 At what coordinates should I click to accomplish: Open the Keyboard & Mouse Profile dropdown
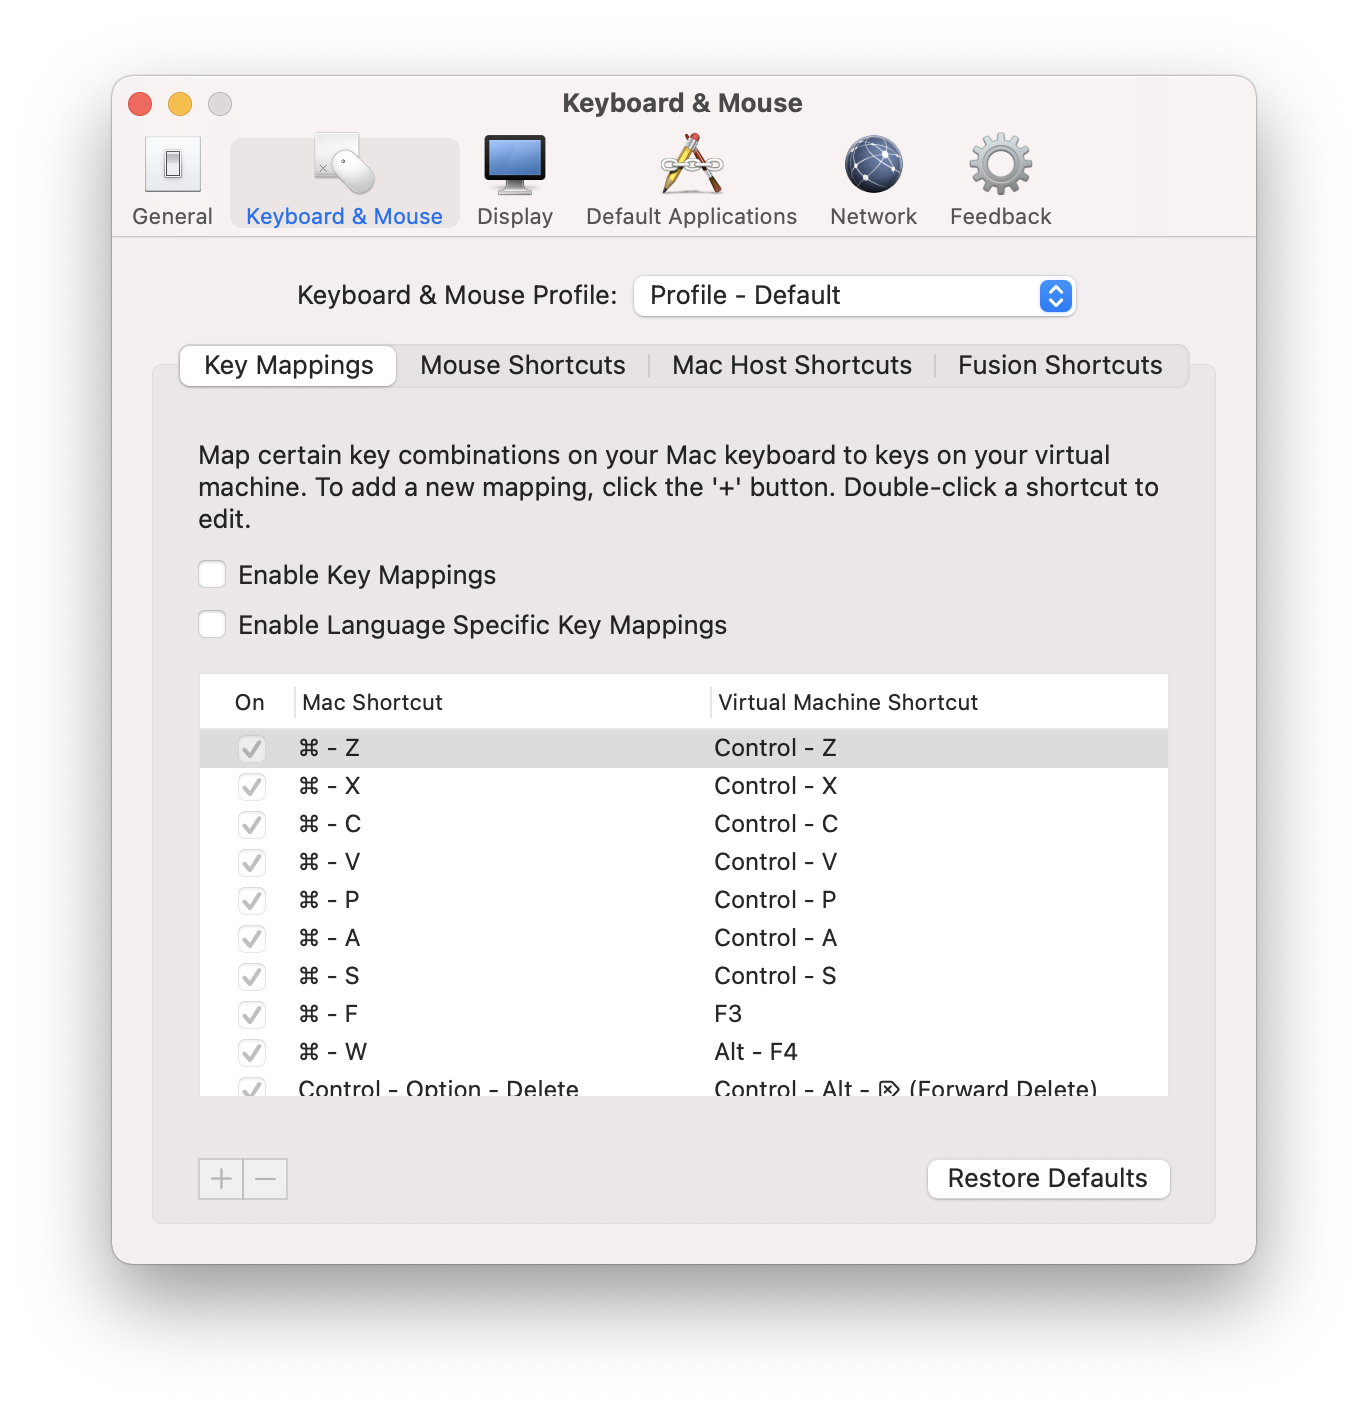[855, 296]
